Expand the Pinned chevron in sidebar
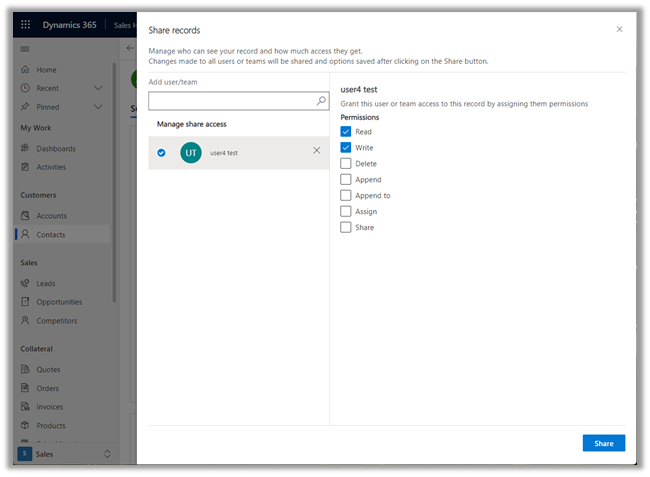The height and width of the screenshot is (477, 650). pyautogui.click(x=98, y=106)
